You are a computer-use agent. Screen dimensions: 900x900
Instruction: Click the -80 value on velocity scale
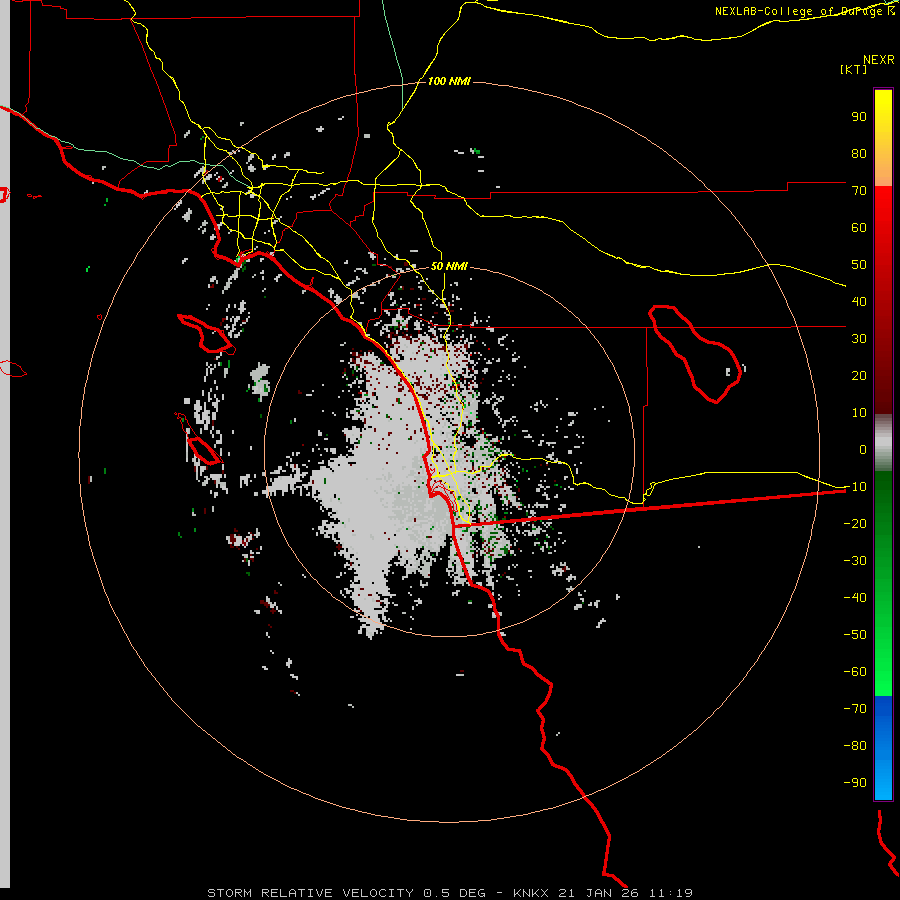click(x=855, y=746)
